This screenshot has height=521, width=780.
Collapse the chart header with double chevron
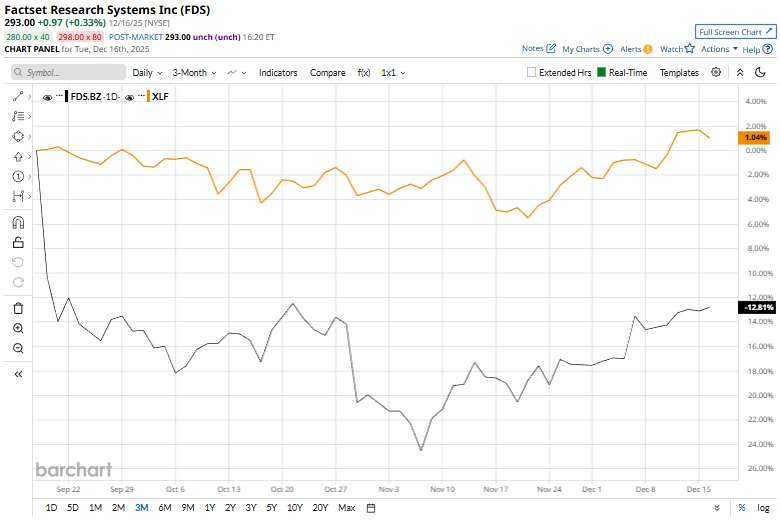[740, 73]
